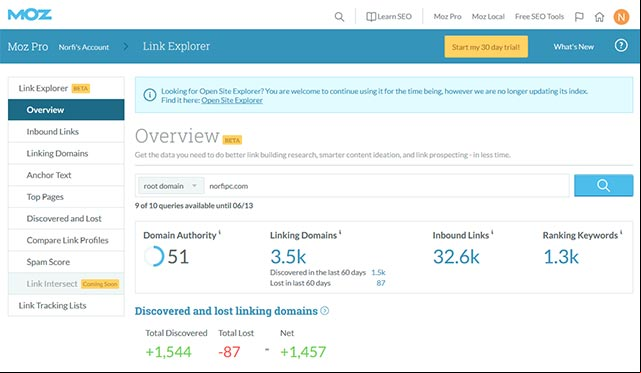
Task: Open Anchor Text in sidebar
Action: tap(66, 175)
